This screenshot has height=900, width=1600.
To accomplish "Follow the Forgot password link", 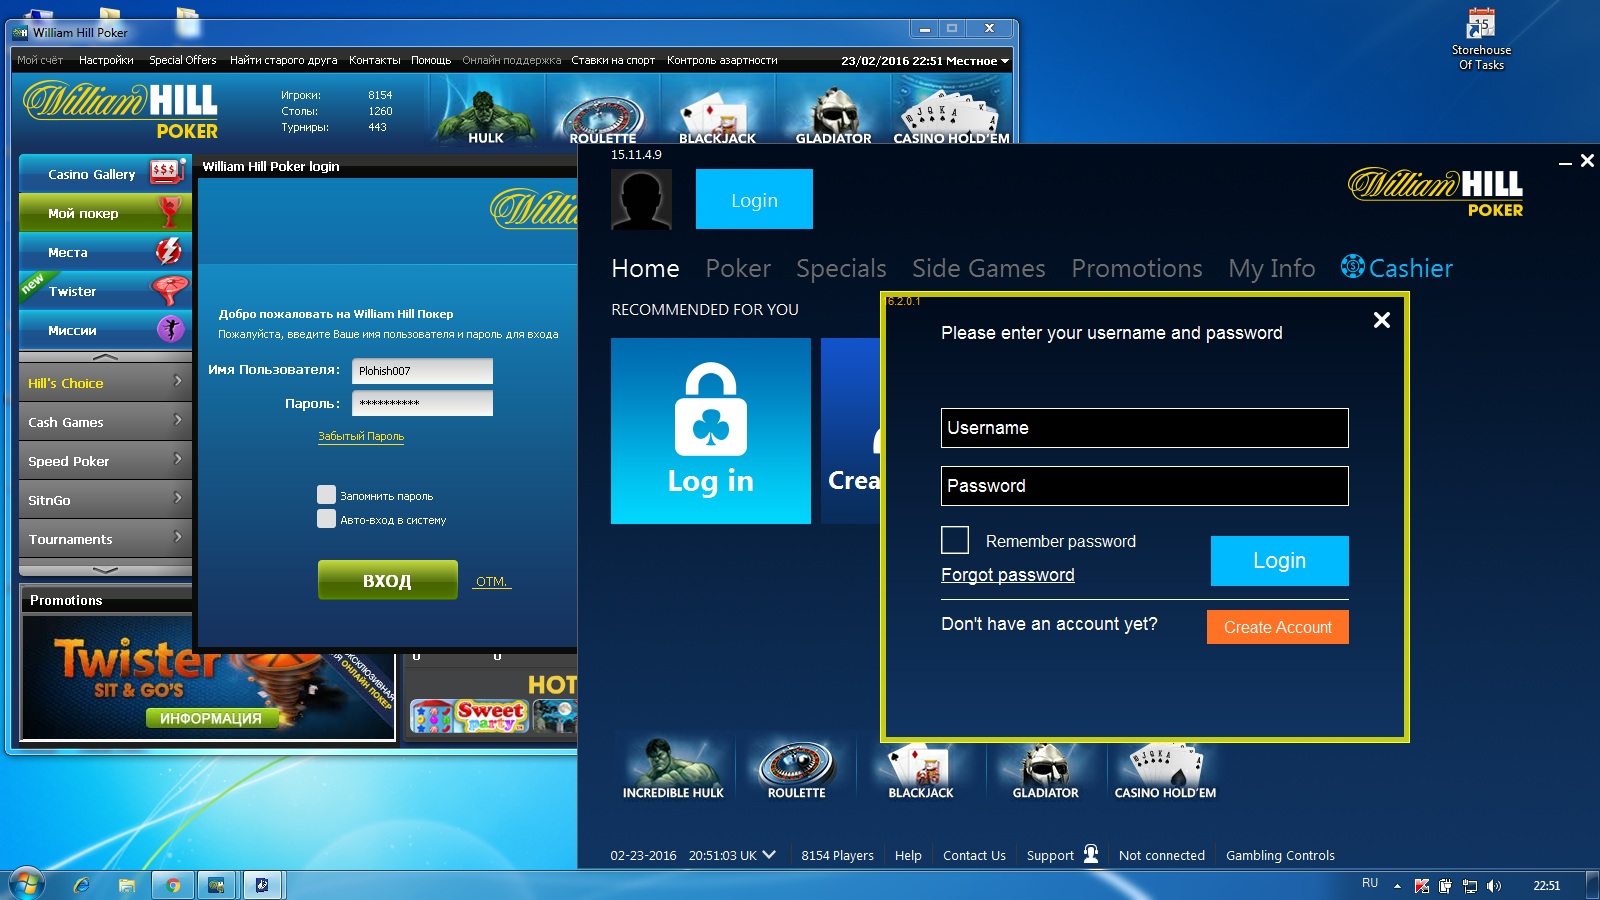I will point(1007,575).
